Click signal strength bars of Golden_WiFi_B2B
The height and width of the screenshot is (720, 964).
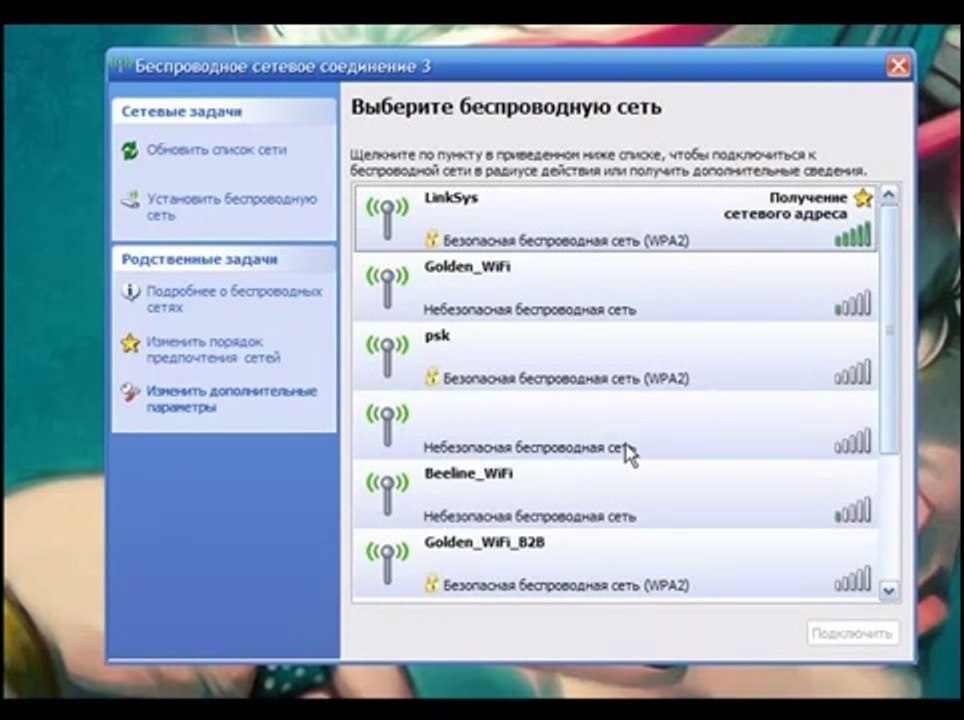[x=853, y=579]
